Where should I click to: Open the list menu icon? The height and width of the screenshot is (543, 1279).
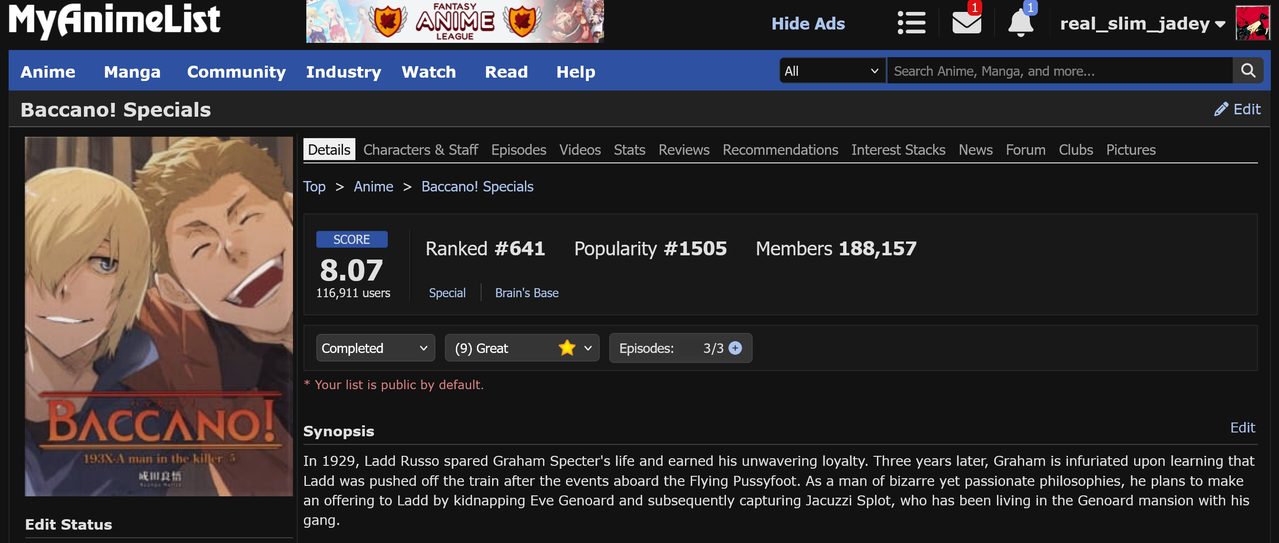tap(911, 23)
